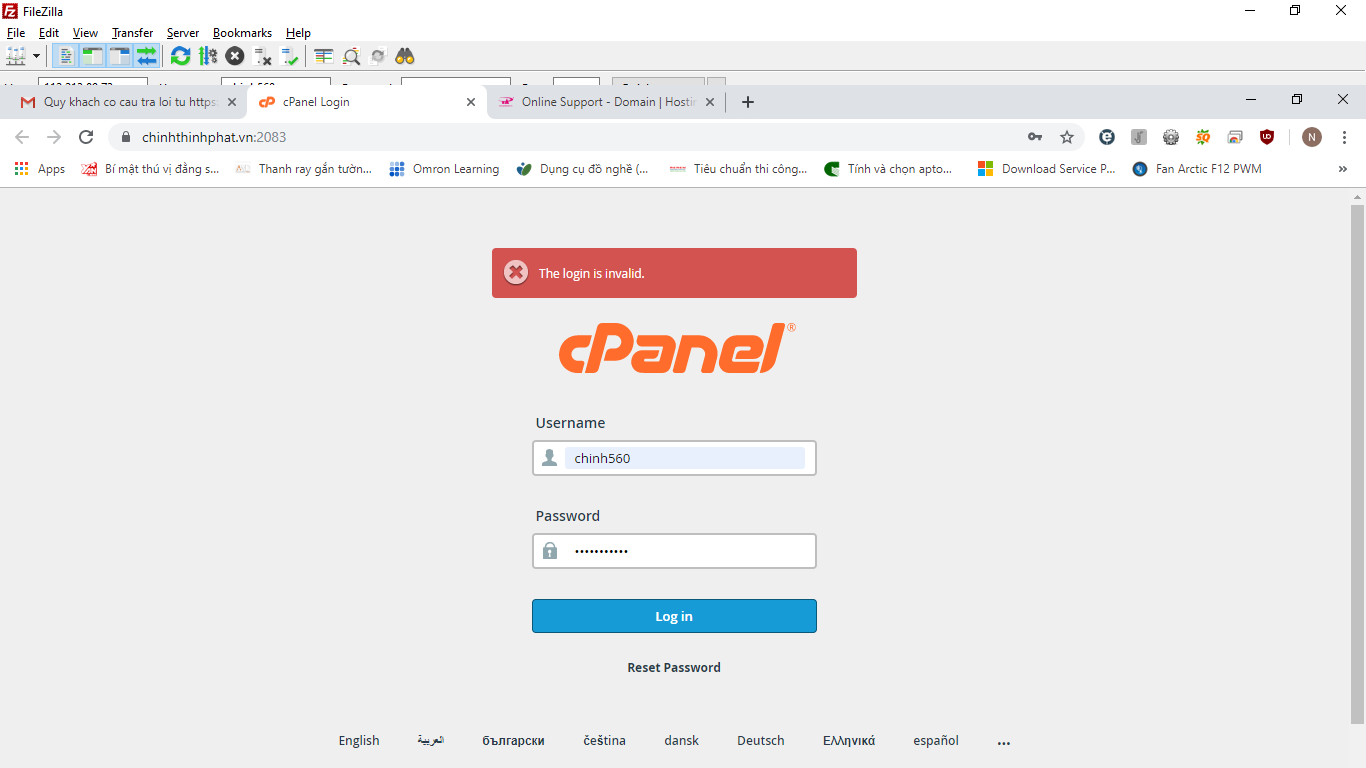The image size is (1366, 768).
Task: Click the page vertical scrollbar
Action: point(1357,465)
